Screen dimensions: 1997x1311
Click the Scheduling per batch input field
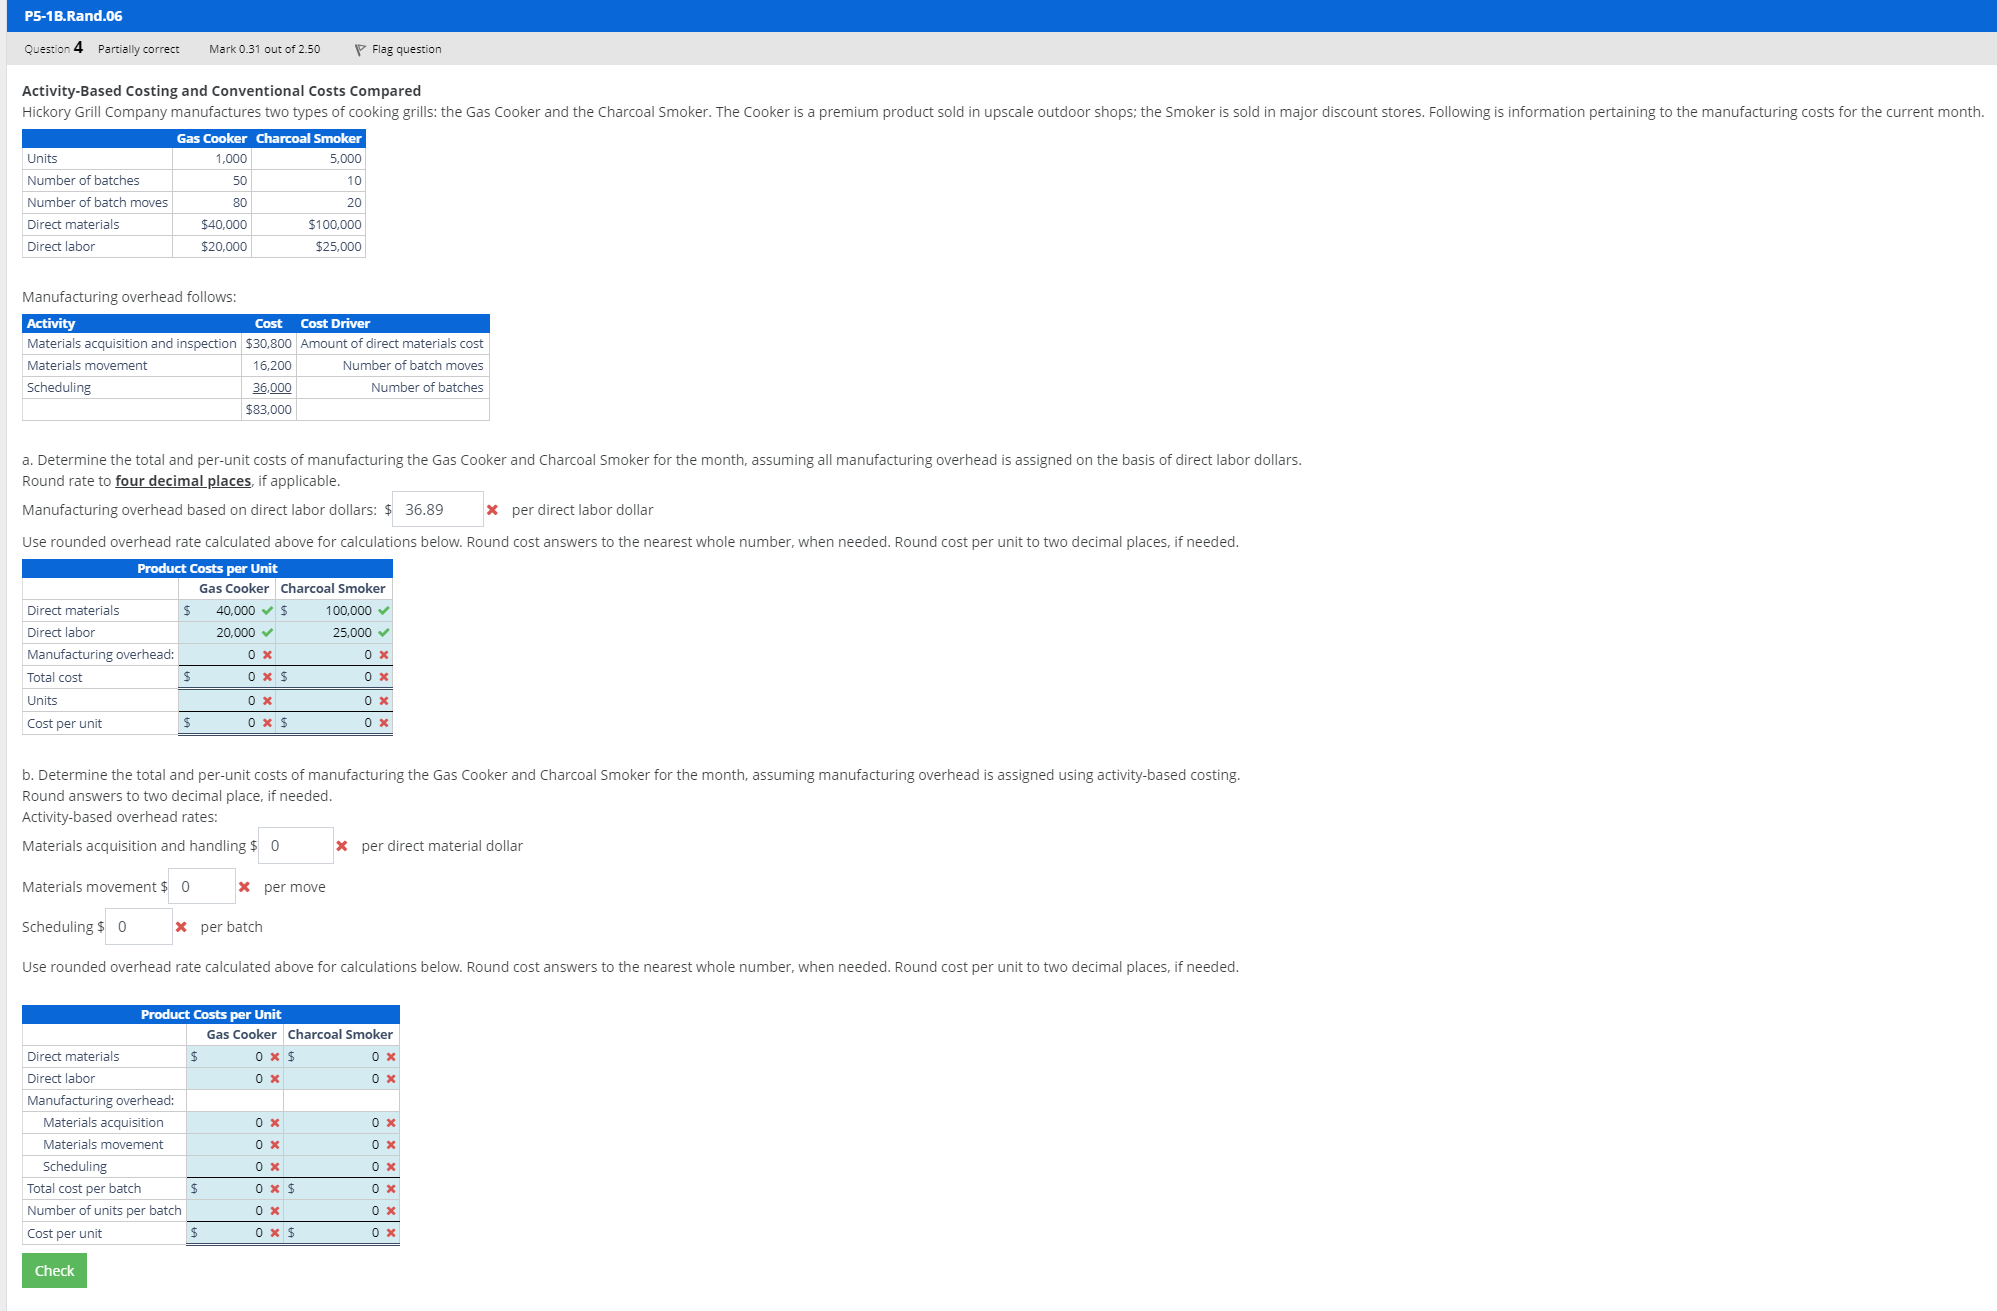[x=138, y=927]
